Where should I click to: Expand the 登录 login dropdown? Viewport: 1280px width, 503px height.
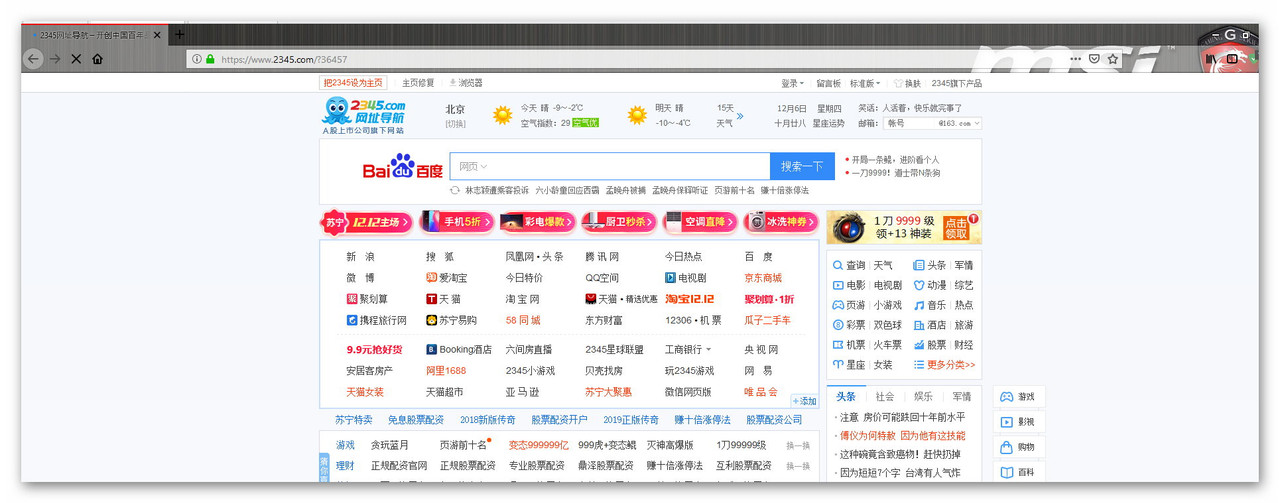pos(792,83)
